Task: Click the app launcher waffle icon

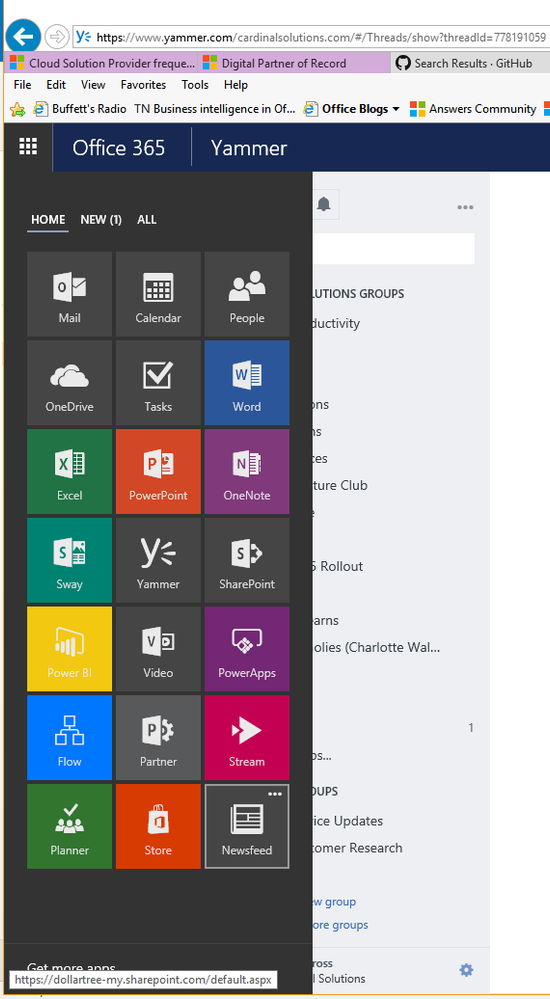Action: click(x=28, y=147)
